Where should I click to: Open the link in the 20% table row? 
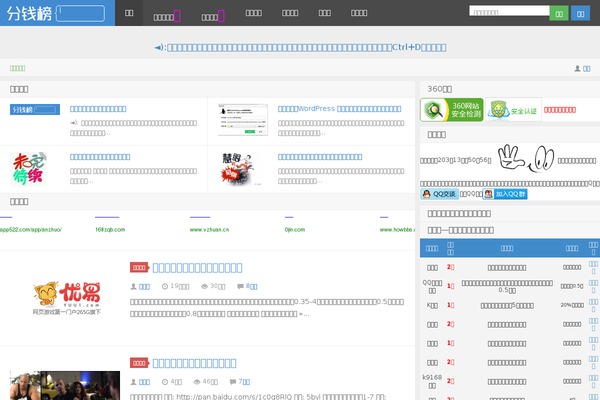[593, 305]
